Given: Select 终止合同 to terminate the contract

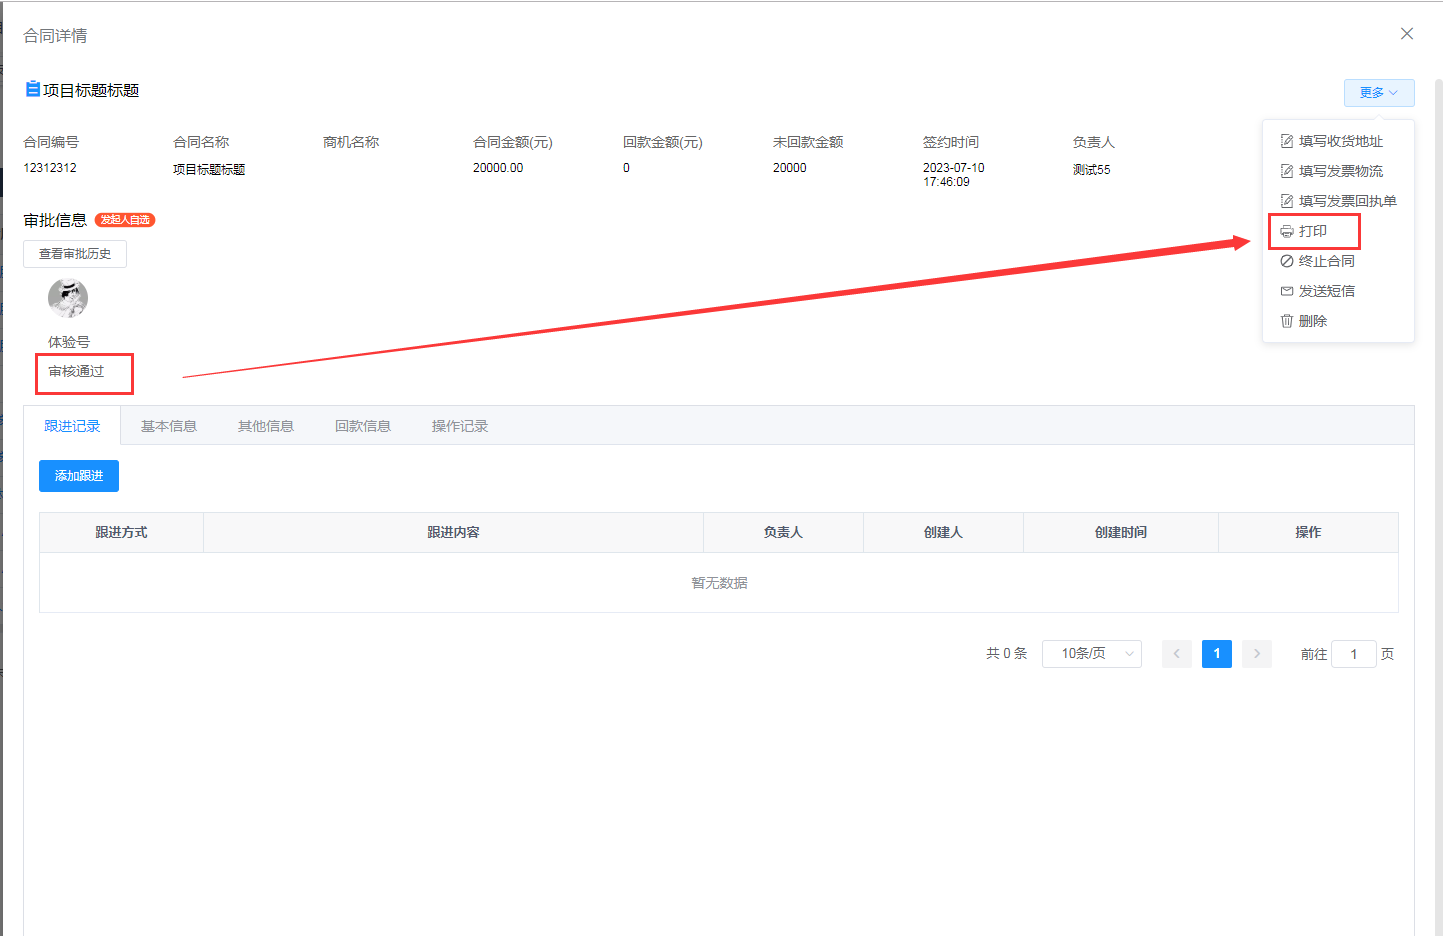Looking at the screenshot, I should point(1325,261).
